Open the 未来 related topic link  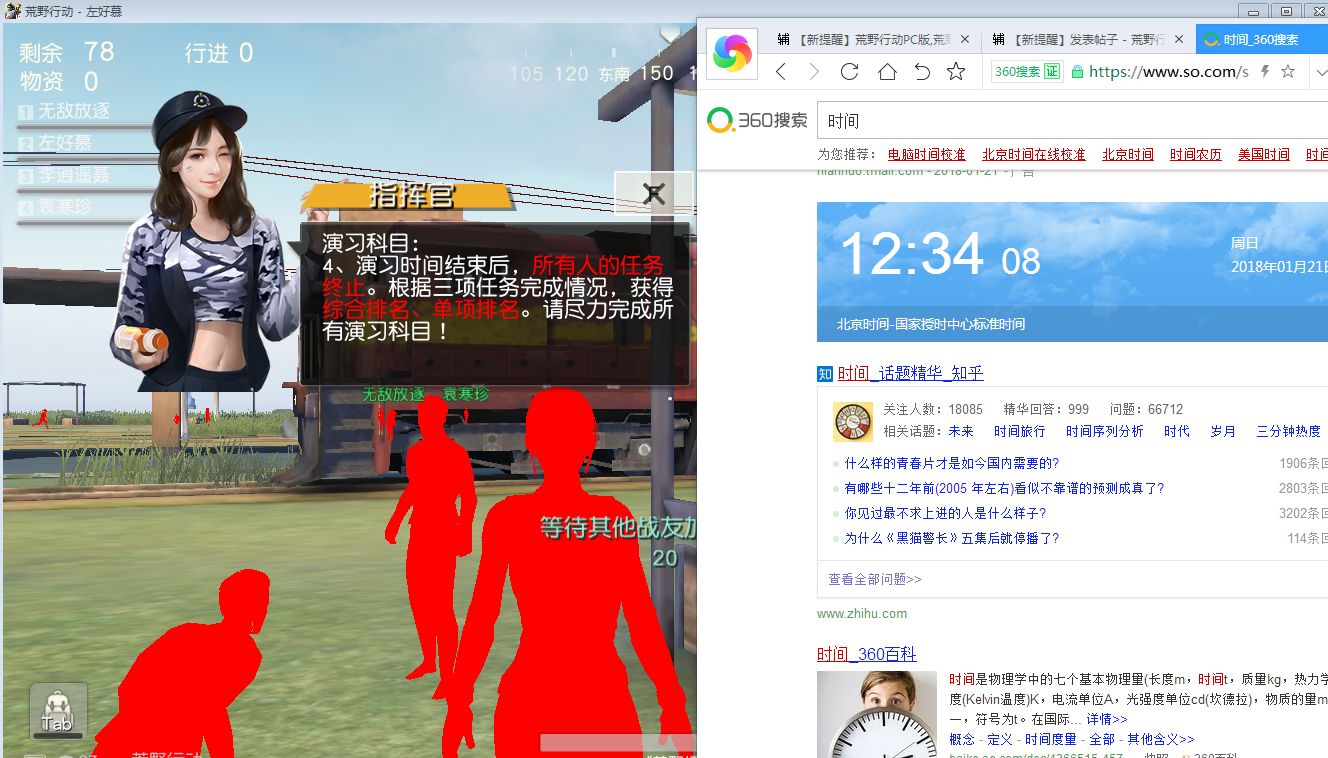961,432
